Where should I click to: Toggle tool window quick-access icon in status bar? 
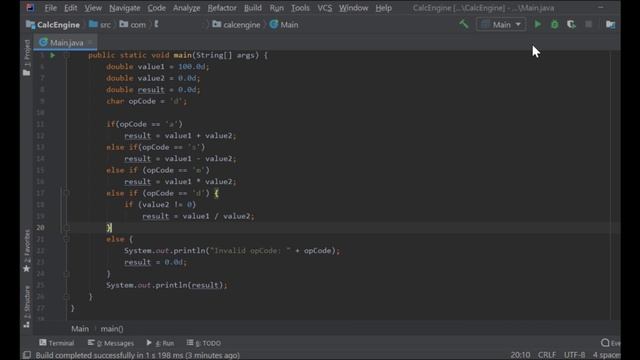pos(27,355)
